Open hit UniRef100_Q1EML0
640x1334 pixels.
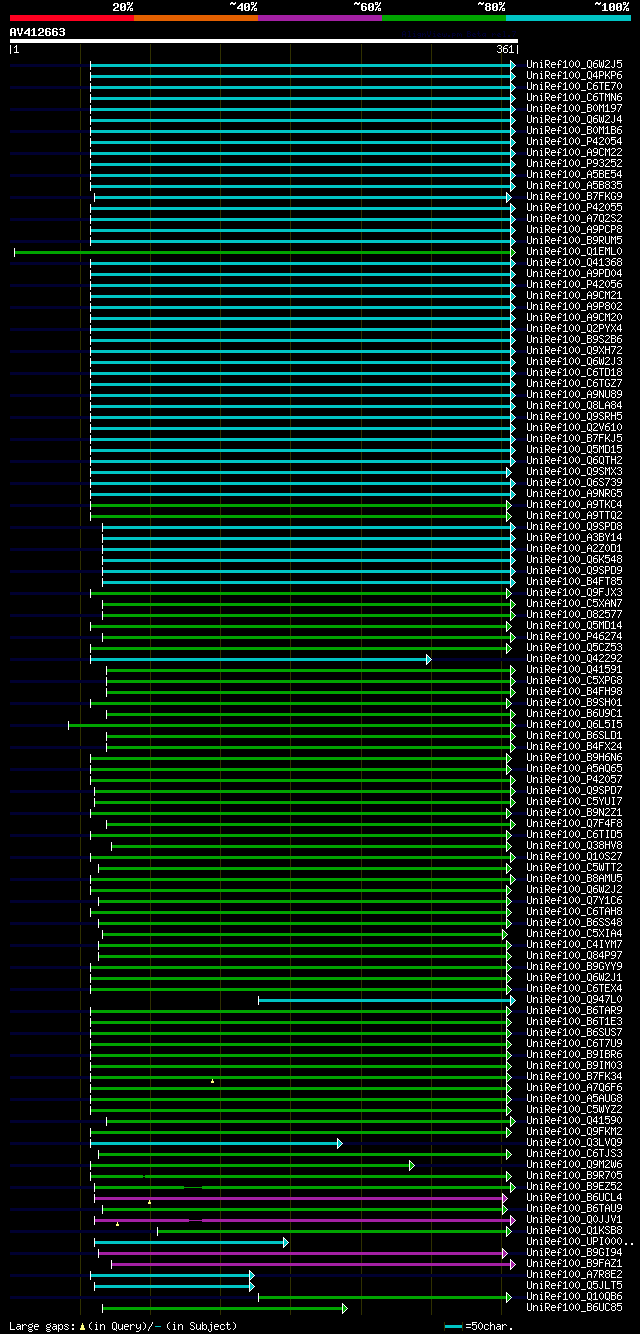(575, 252)
